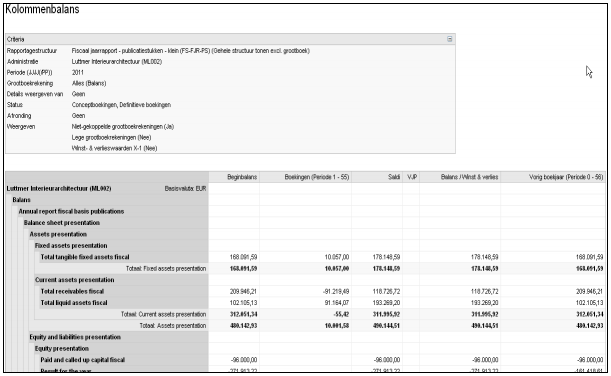Select Annual report fiscal basis publications row

(71, 211)
